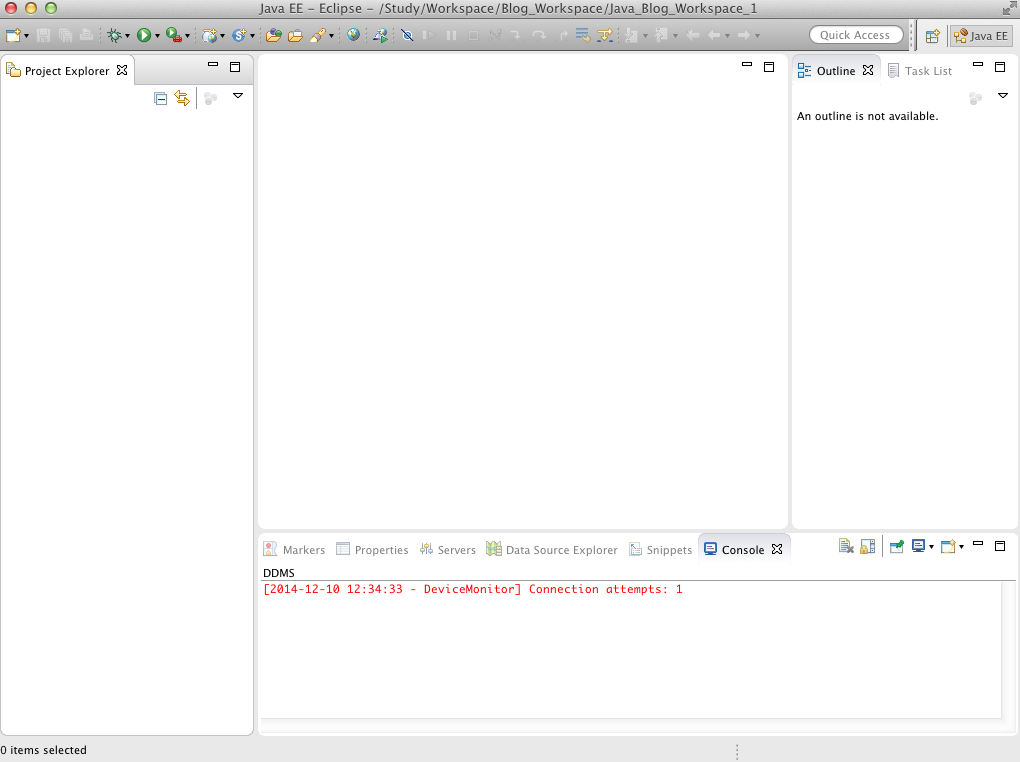Click the Save All toolbar icon
The width and height of the screenshot is (1020, 762).
(x=65, y=35)
